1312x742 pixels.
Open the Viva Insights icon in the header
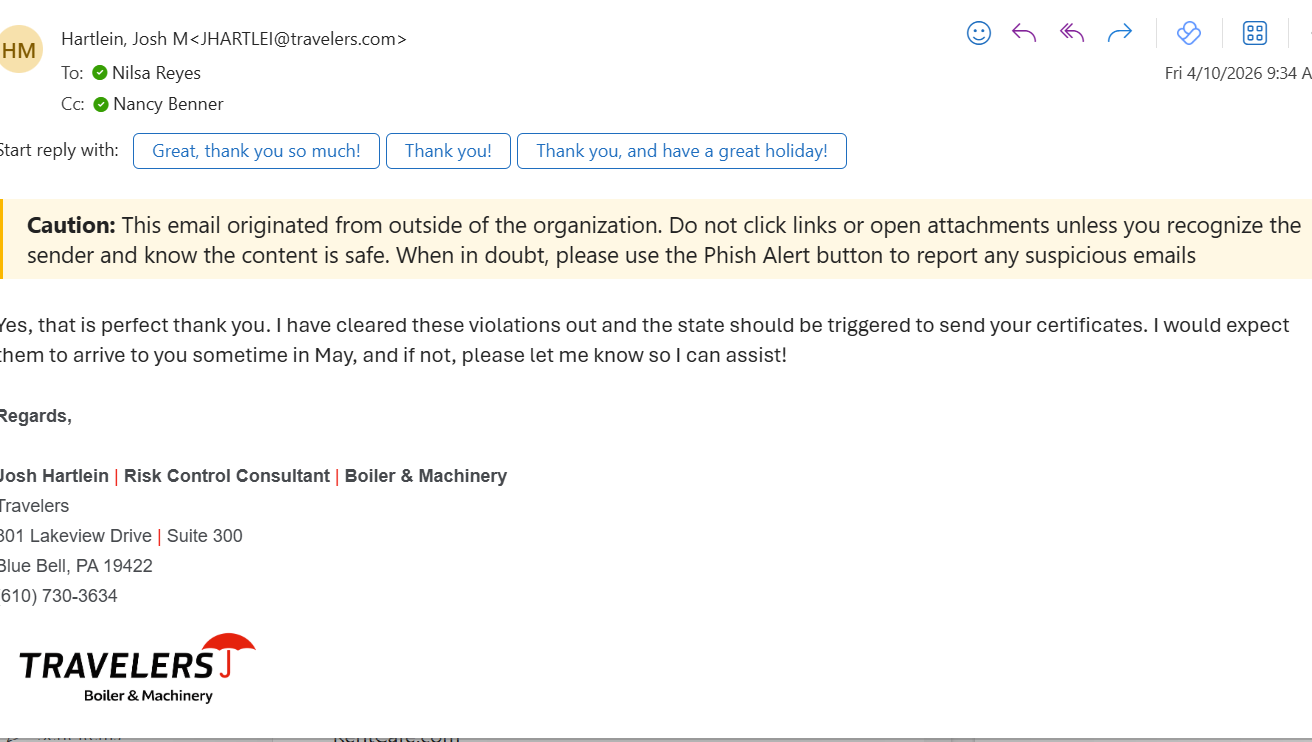point(1189,33)
